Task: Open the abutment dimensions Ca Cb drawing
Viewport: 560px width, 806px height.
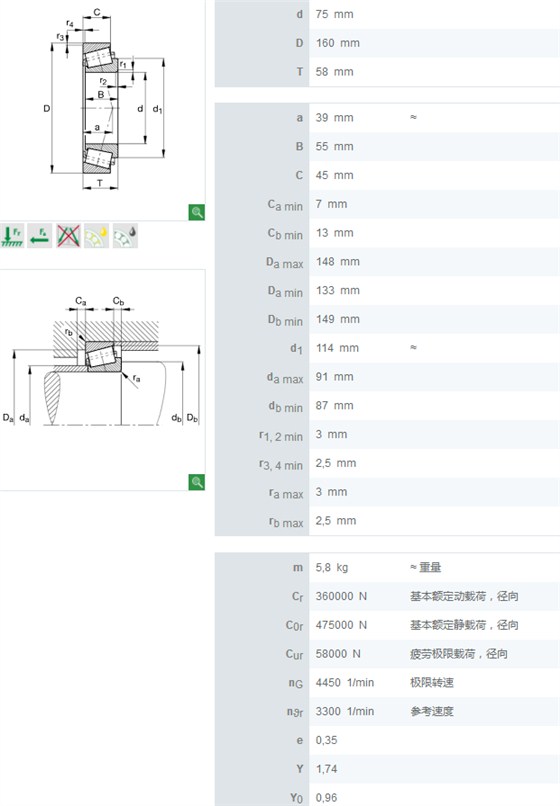Action: (x=102, y=361)
